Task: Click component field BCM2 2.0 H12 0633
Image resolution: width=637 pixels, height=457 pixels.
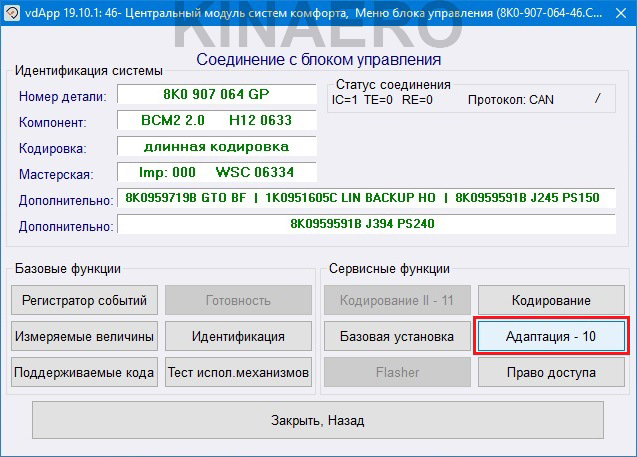Action: click(x=217, y=120)
